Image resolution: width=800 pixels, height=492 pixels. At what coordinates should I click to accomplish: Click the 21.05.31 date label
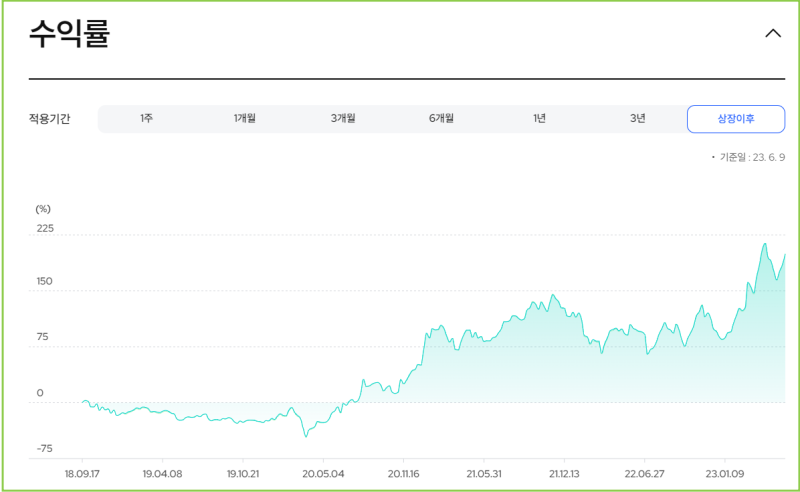[484, 474]
